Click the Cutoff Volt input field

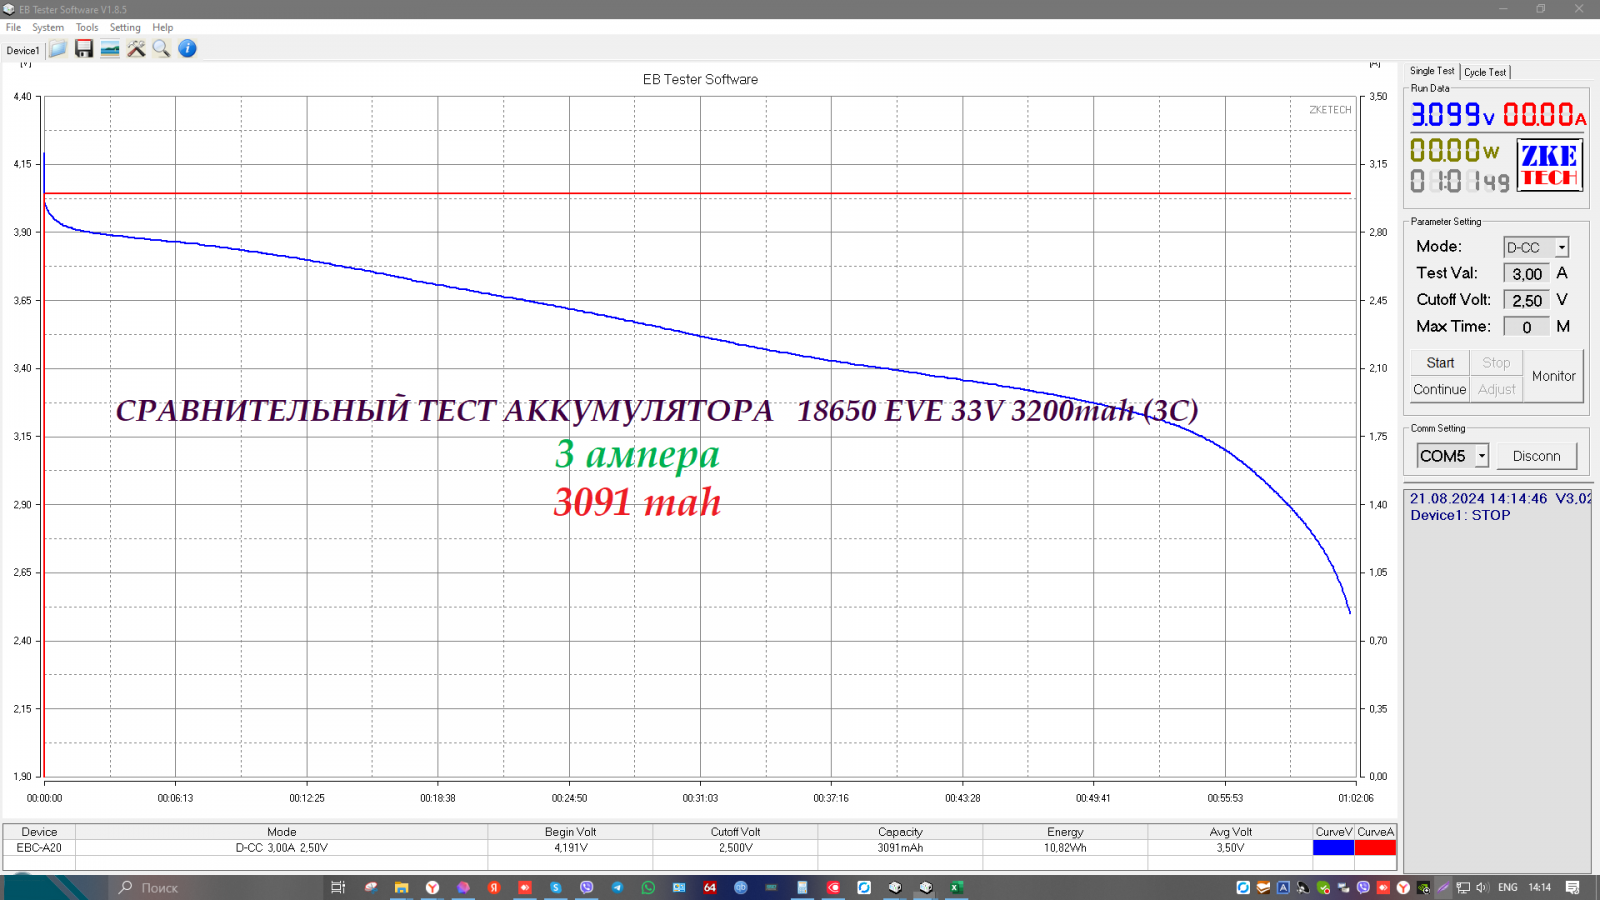1526,300
